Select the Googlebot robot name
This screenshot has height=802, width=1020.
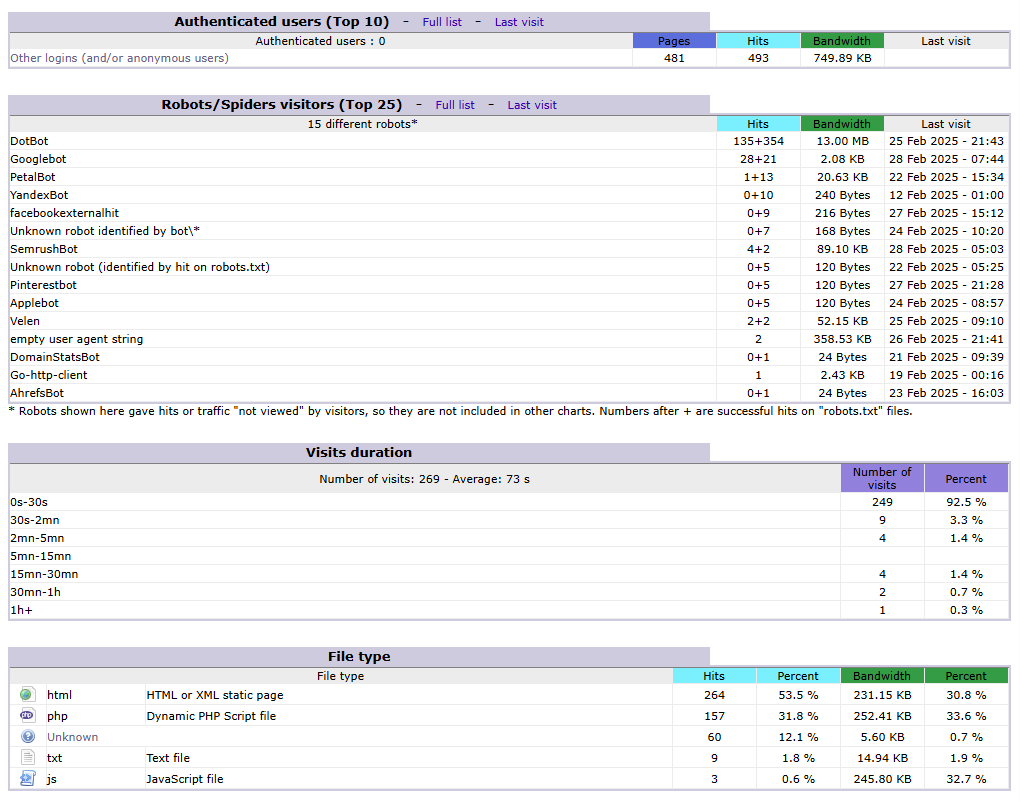[x=38, y=159]
